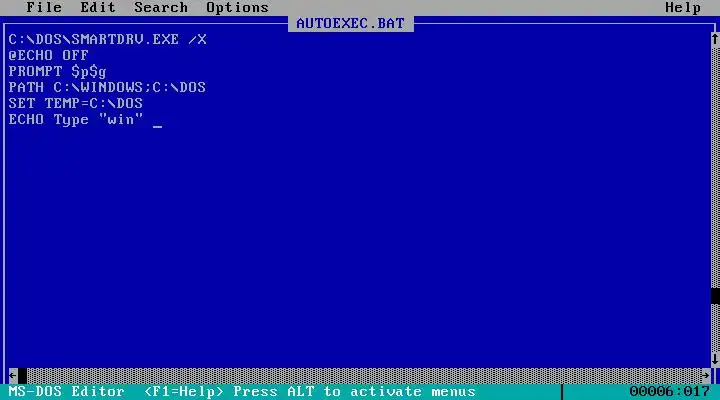
Task: Place cursor on SMARTDRV.EXE line
Action: pos(107,39)
